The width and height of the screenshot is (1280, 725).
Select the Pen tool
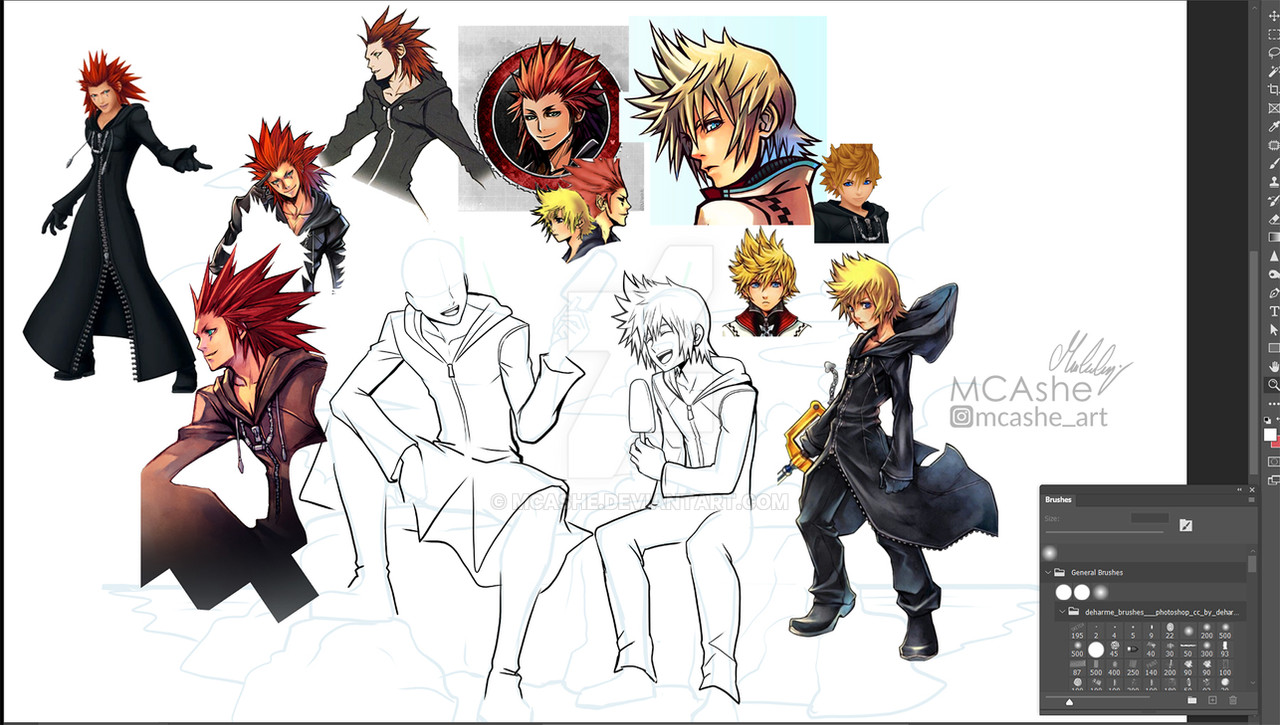pyautogui.click(x=1273, y=292)
